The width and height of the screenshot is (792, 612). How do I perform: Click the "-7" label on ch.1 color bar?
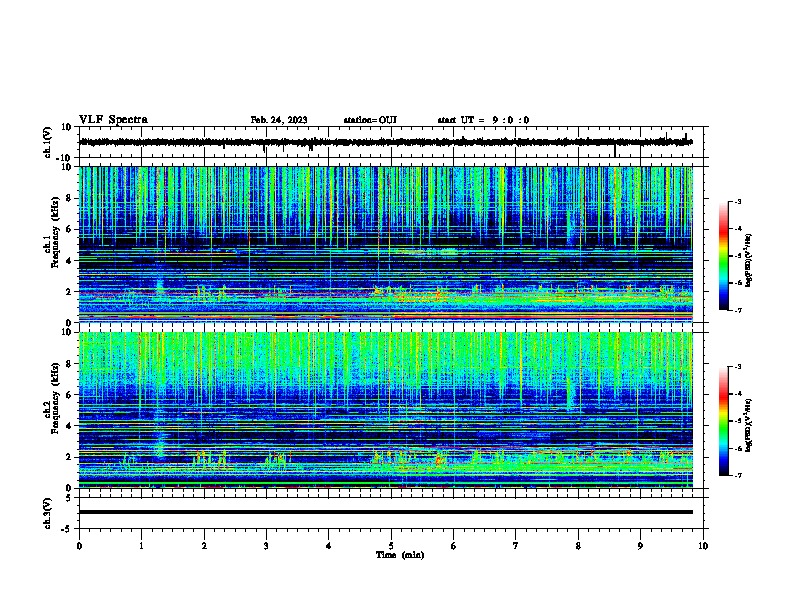[x=737, y=310]
